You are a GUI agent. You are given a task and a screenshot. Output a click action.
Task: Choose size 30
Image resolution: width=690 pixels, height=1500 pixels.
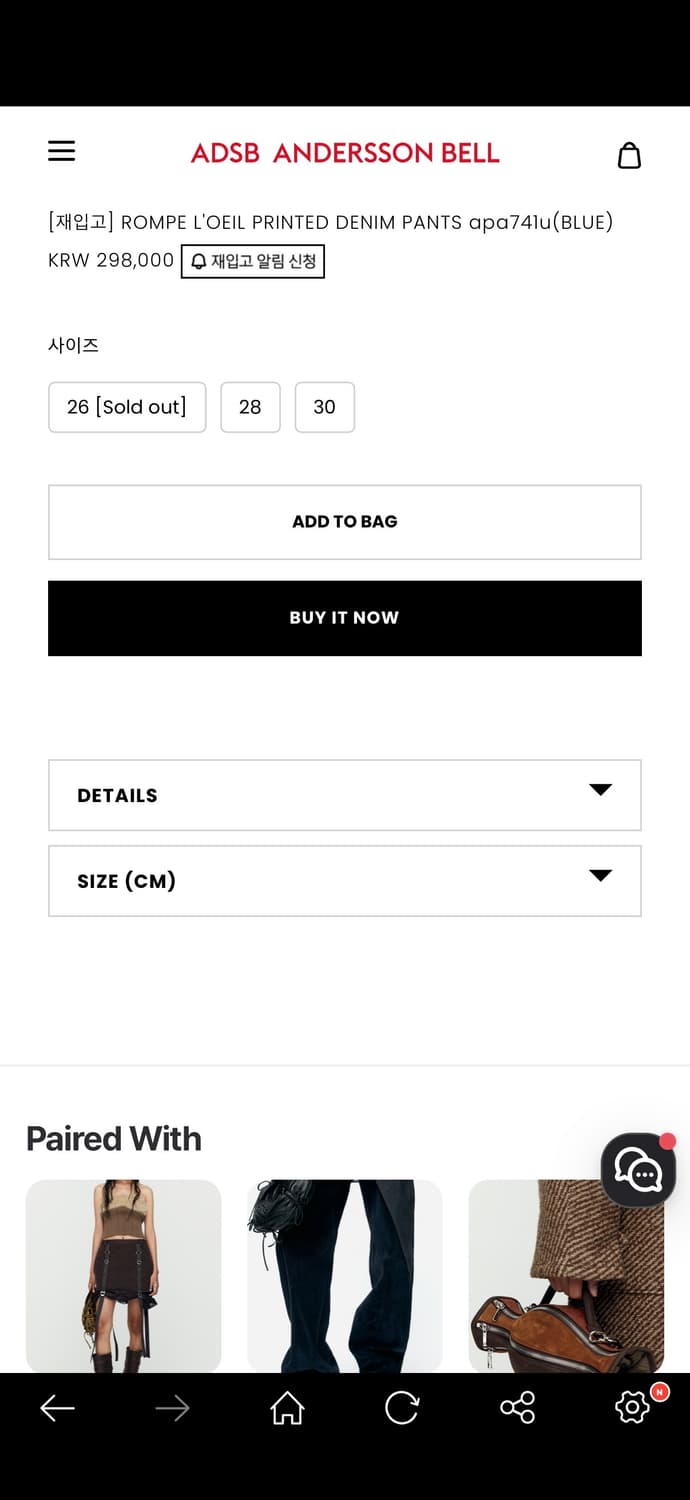[324, 407]
